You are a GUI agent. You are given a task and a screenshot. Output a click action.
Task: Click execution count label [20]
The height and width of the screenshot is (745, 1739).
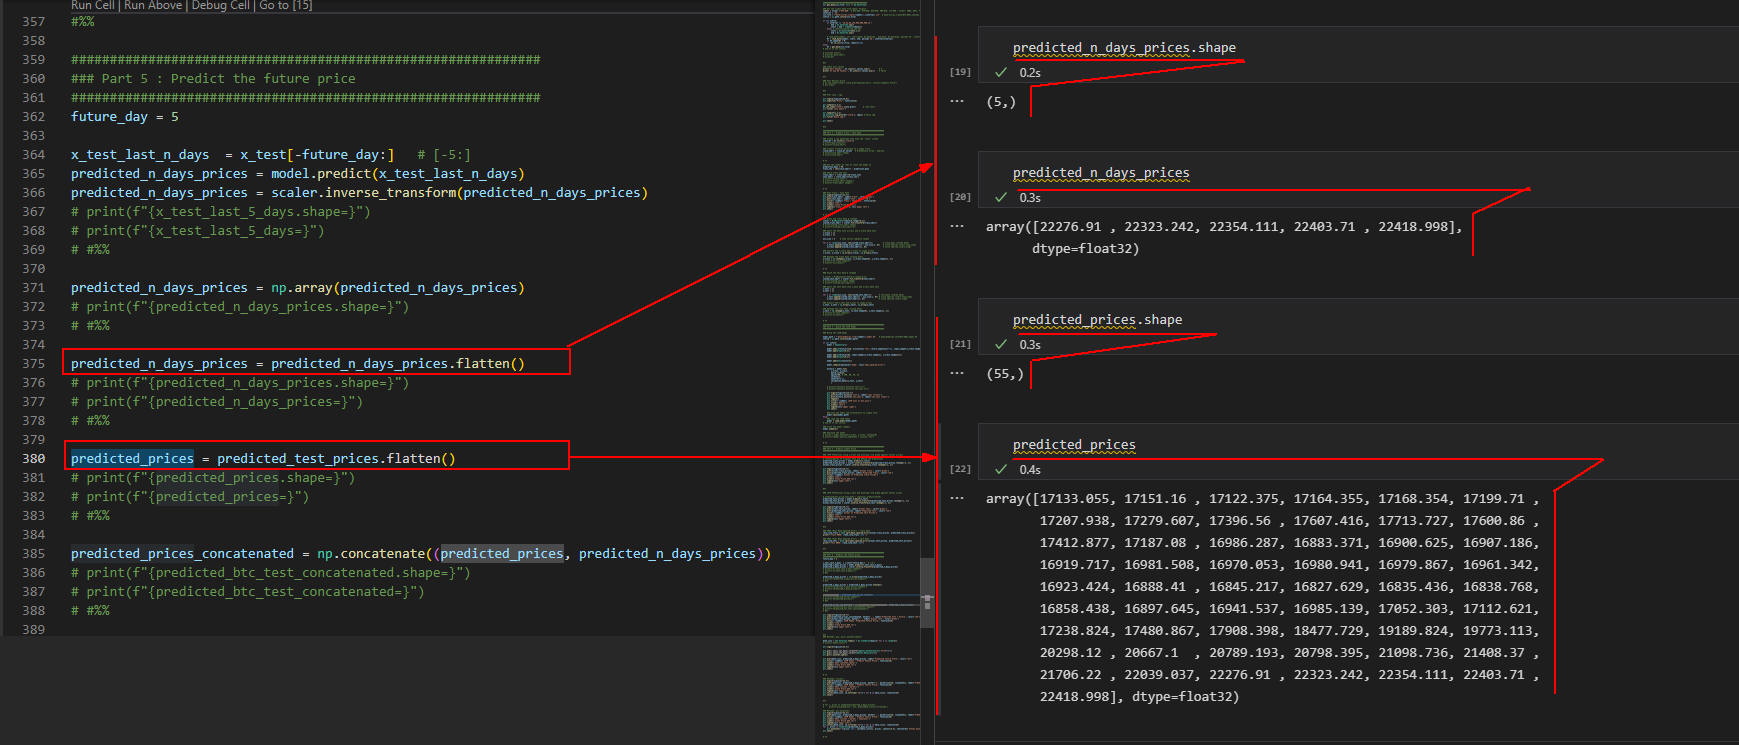pos(960,197)
